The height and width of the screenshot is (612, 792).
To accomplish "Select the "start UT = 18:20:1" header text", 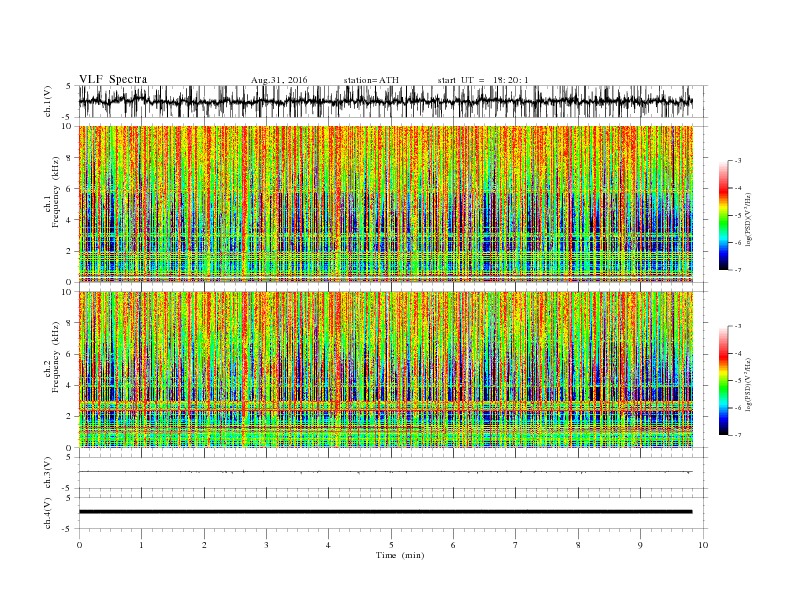I will click(x=482, y=80).
